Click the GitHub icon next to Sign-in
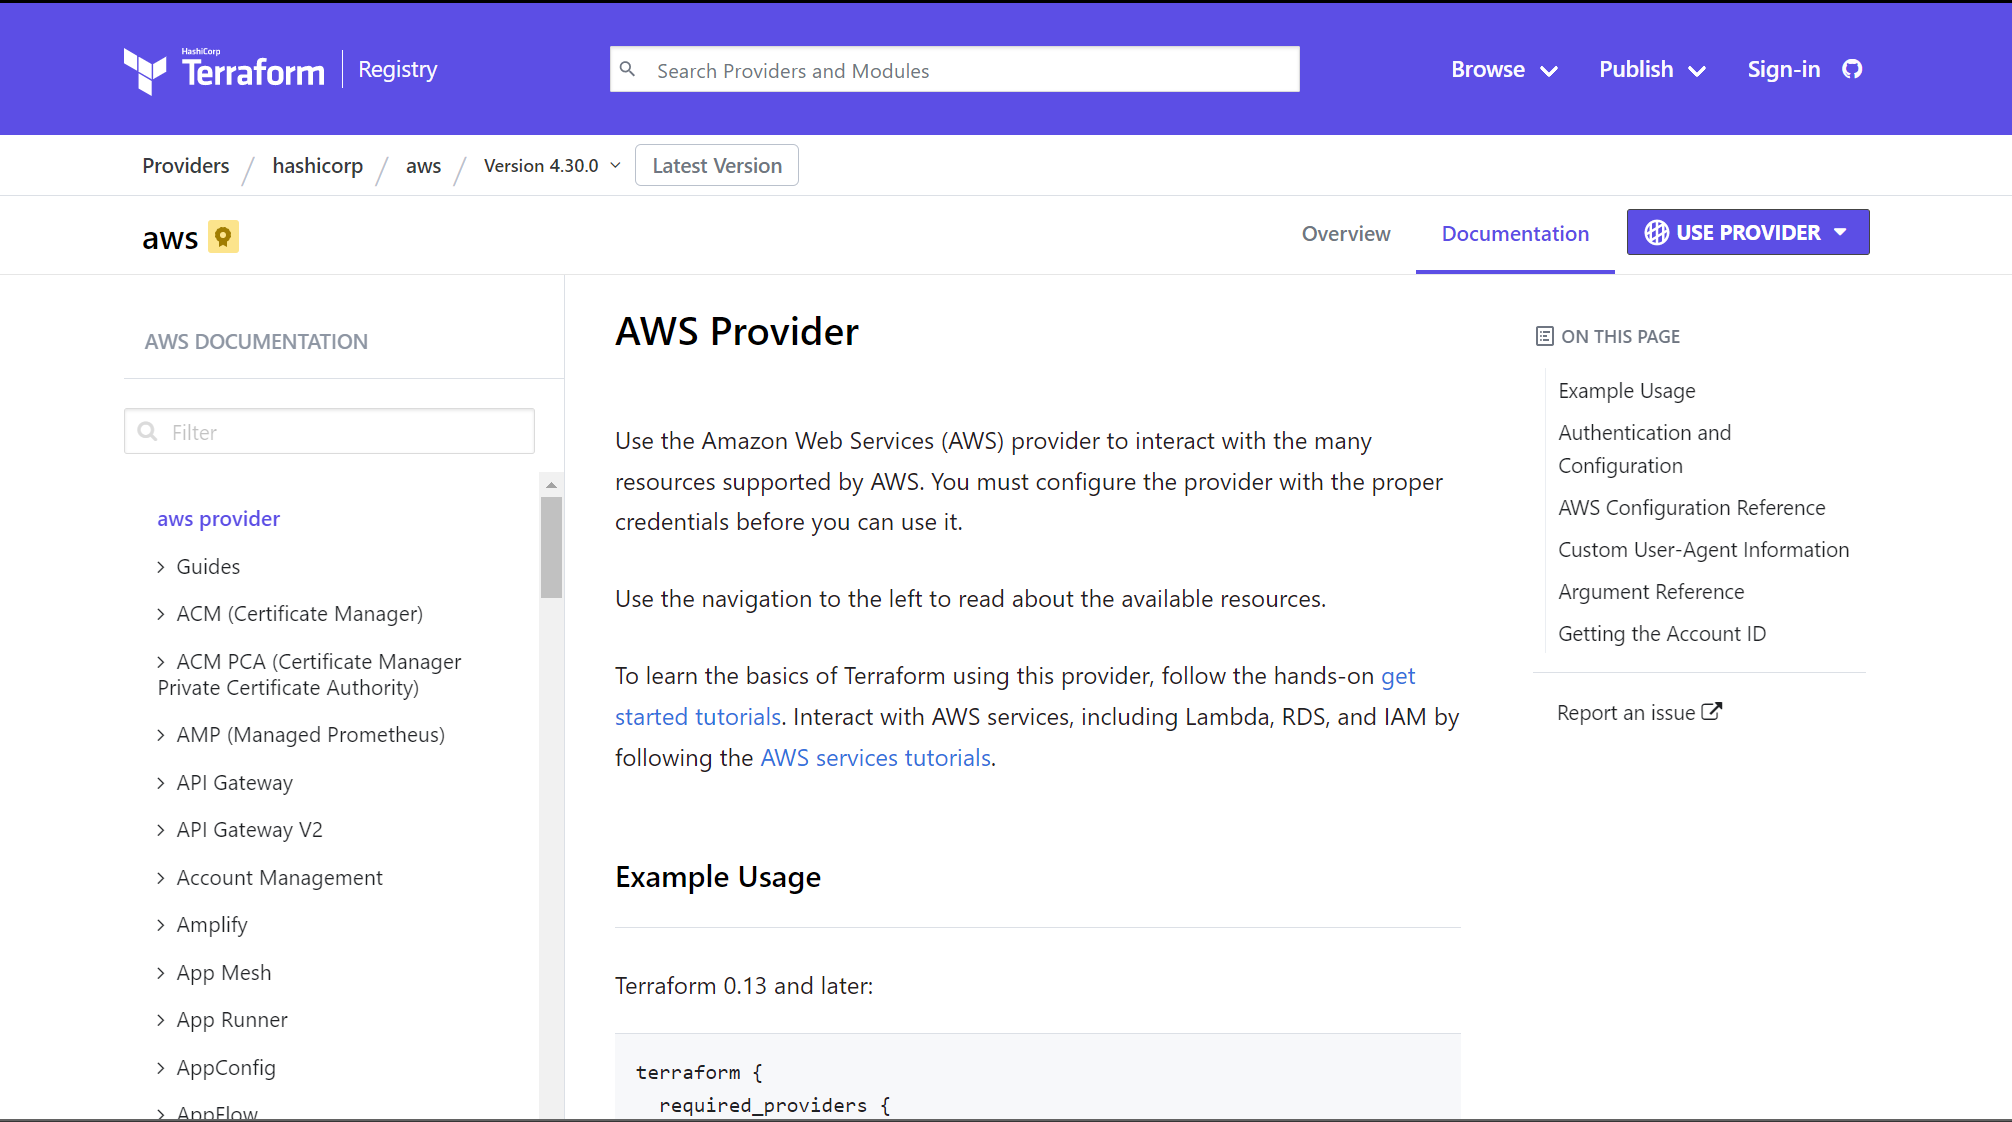This screenshot has width=2012, height=1122. pyautogui.click(x=1852, y=69)
